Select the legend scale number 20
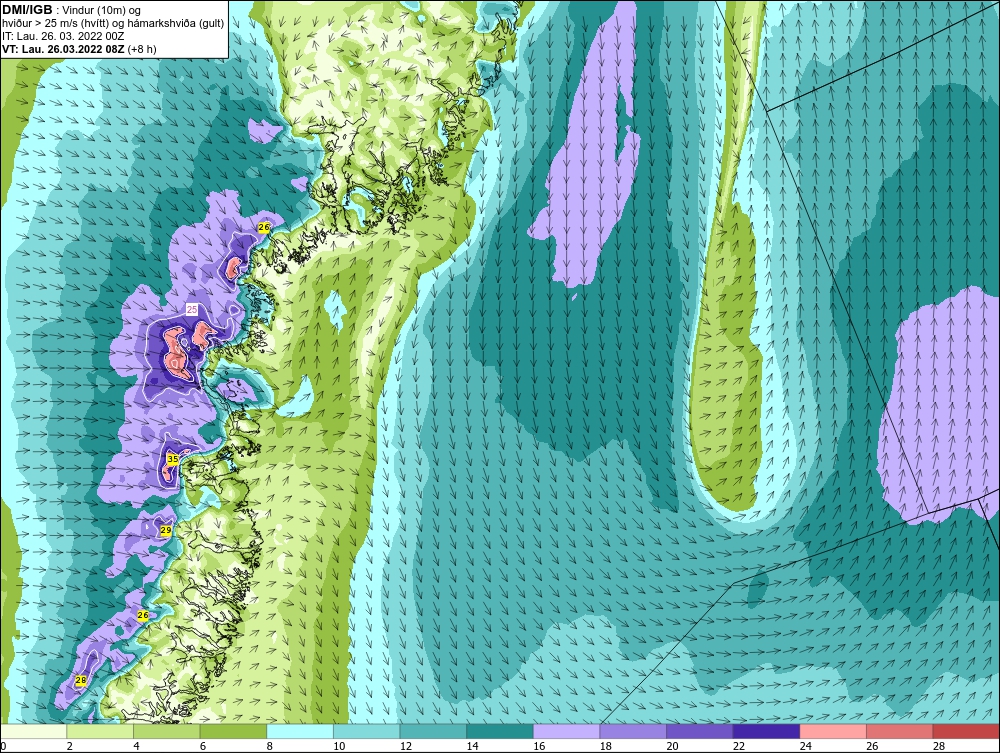1000x753 pixels. click(x=672, y=746)
